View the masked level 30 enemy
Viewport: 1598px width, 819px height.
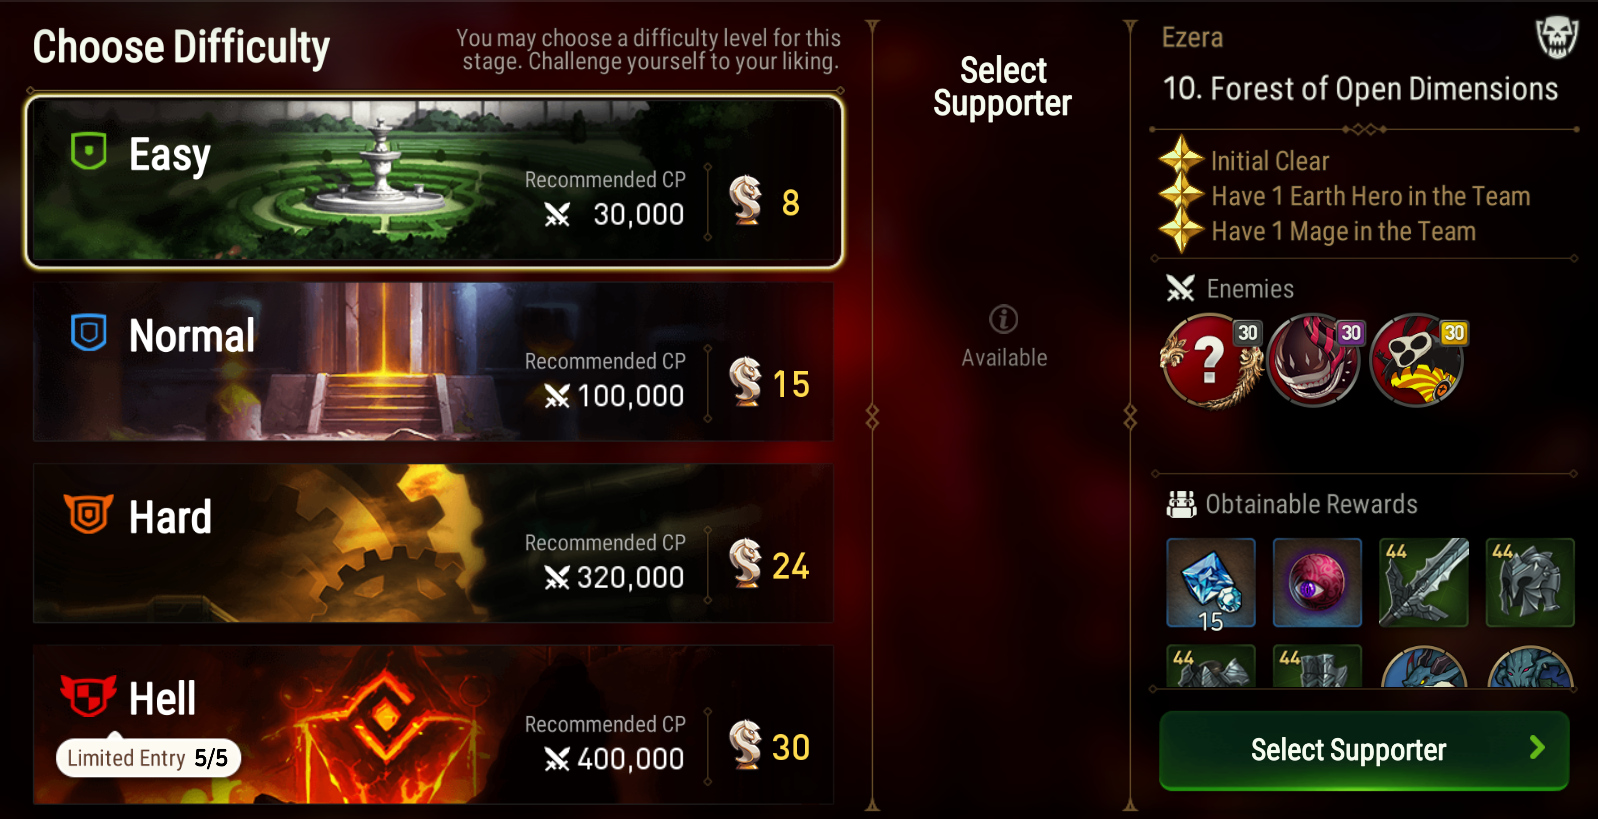[x=1418, y=361]
